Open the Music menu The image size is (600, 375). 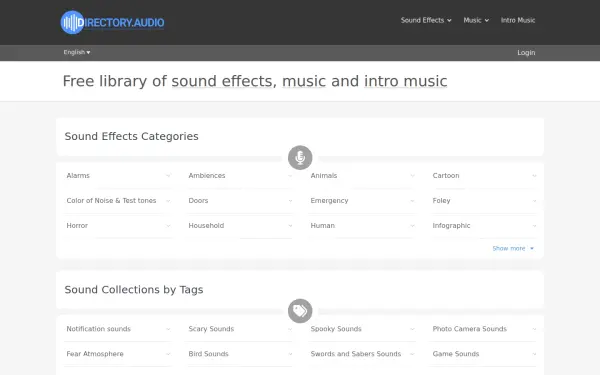(x=476, y=20)
